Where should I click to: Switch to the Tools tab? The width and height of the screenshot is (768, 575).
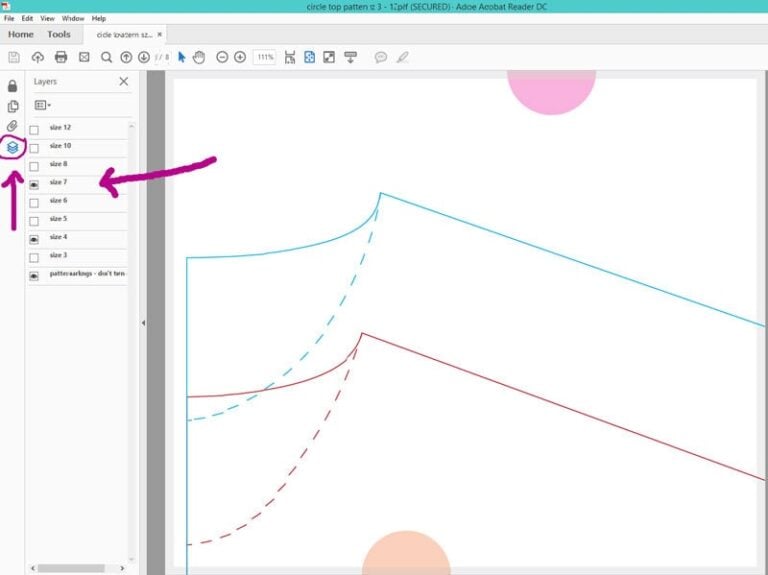[59, 34]
